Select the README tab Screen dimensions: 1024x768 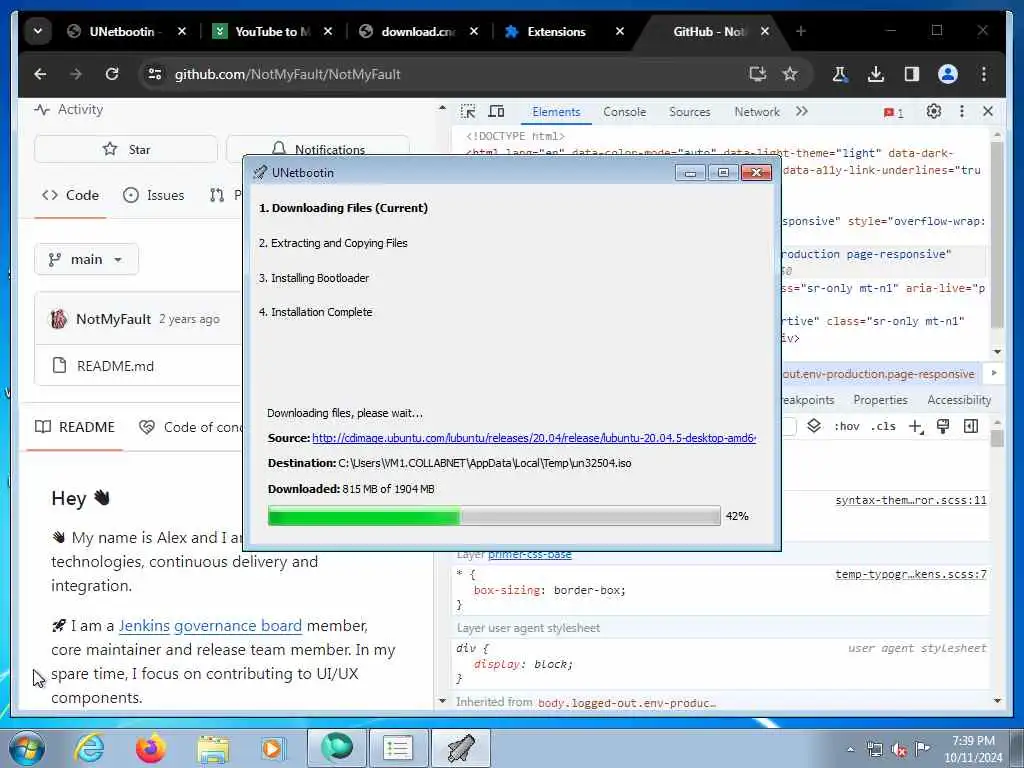74,427
